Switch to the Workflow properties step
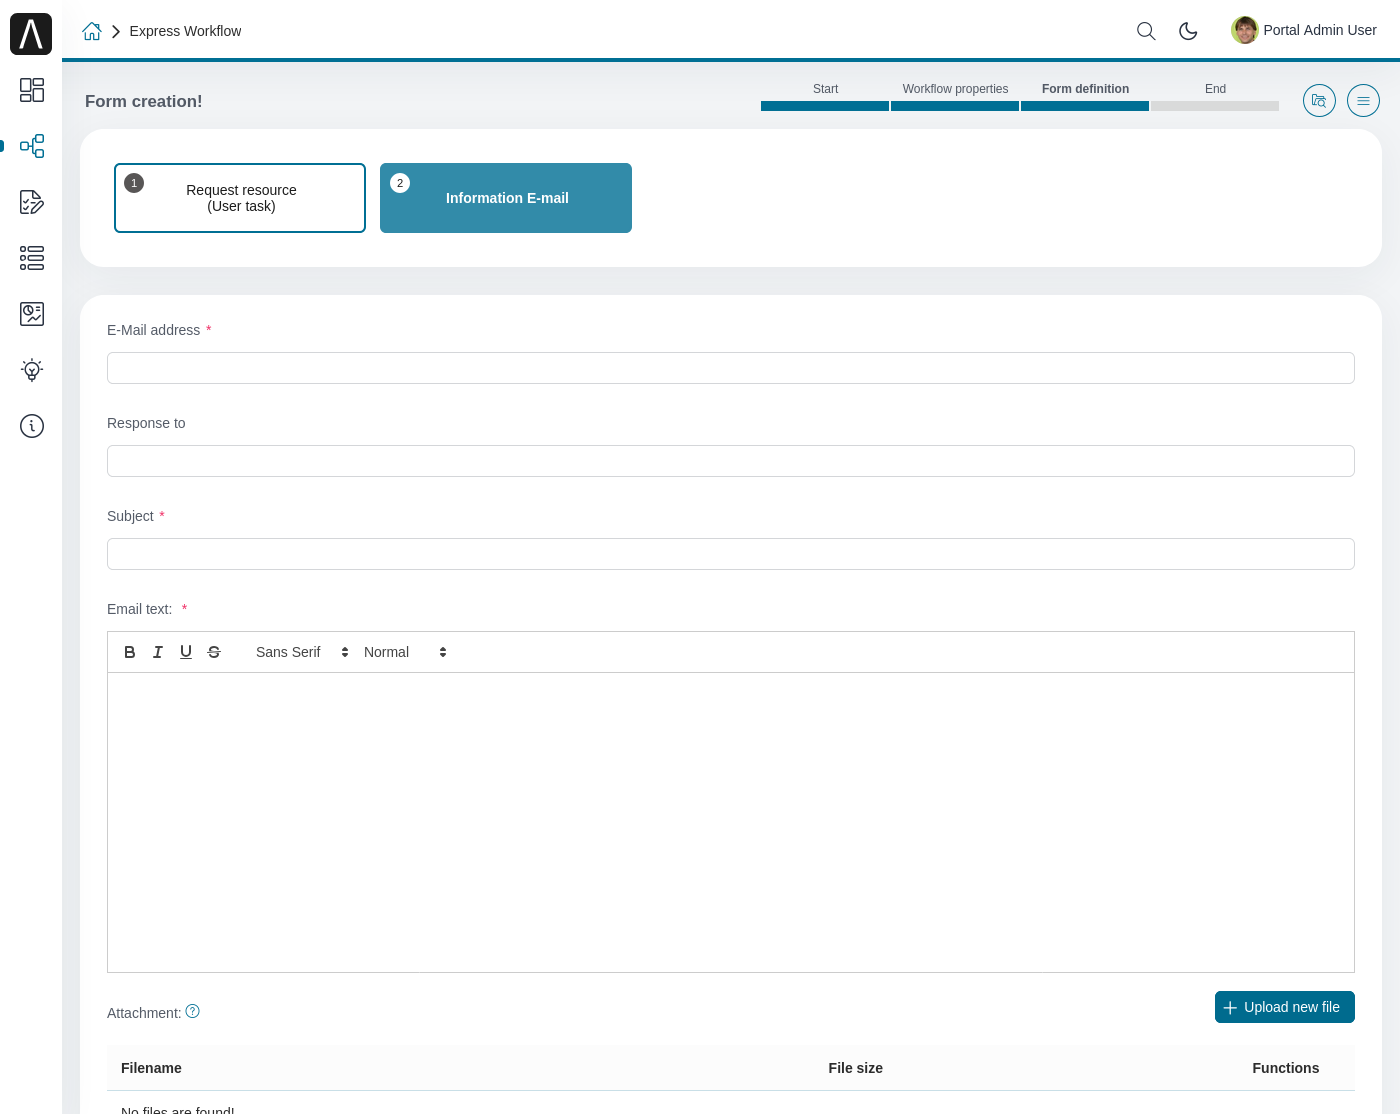Viewport: 1400px width, 1114px height. pyautogui.click(x=955, y=89)
